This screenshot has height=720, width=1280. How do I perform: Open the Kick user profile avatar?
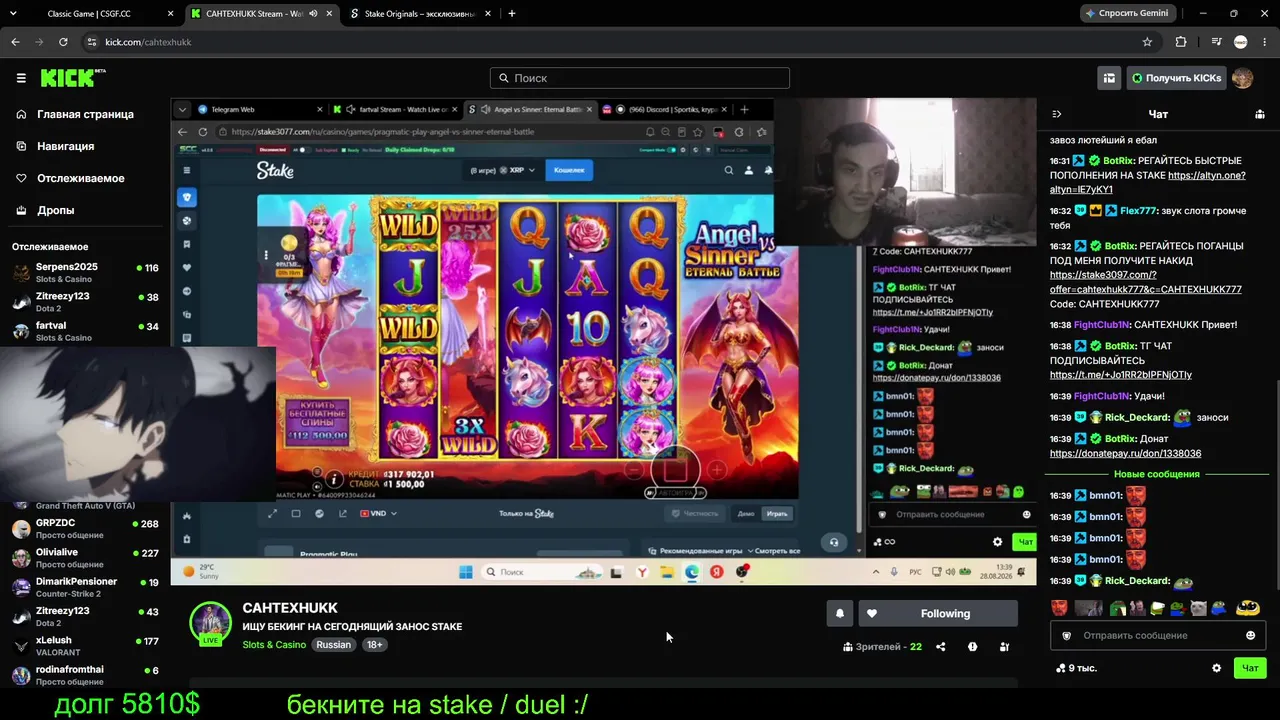coord(1243,78)
